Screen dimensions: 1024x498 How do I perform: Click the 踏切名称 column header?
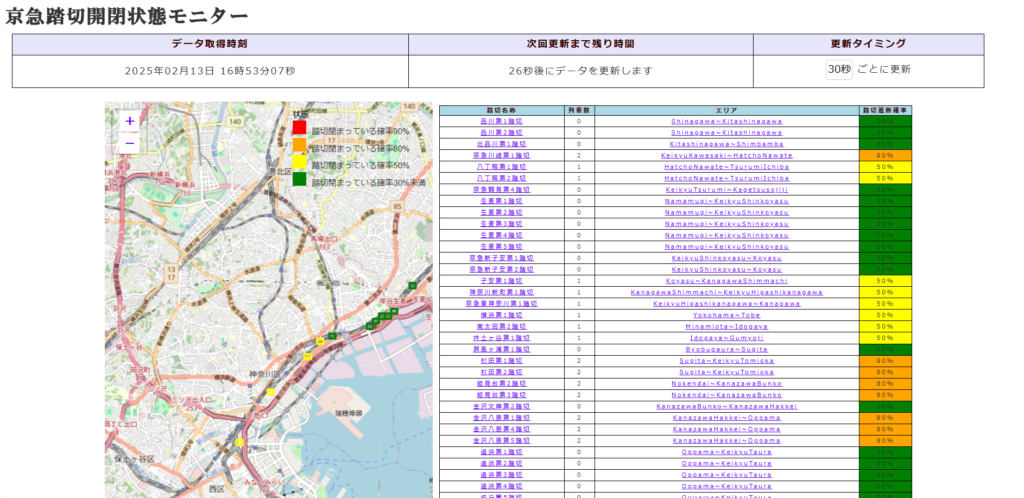pyautogui.click(x=502, y=110)
